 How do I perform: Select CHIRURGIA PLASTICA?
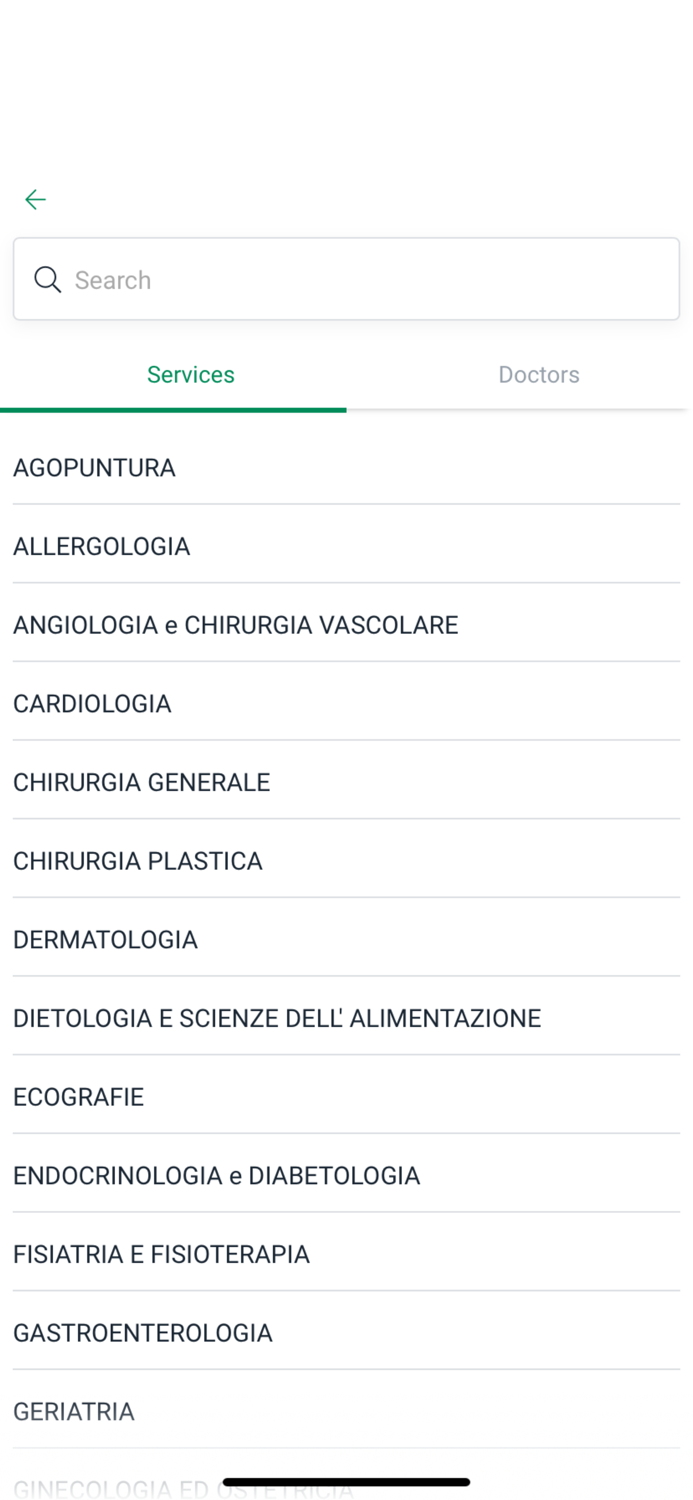pyautogui.click(x=137, y=860)
